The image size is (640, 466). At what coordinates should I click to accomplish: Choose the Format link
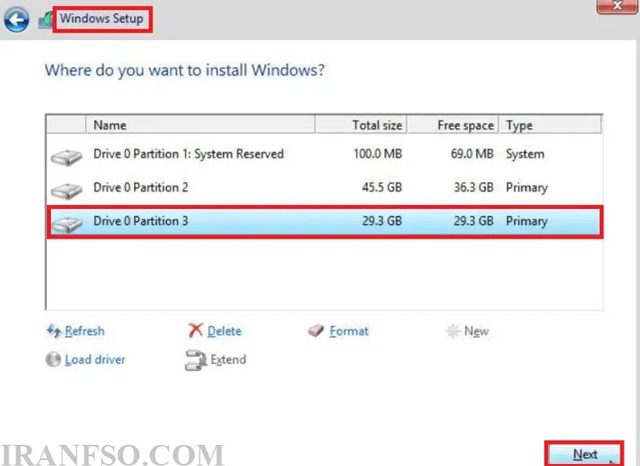click(x=349, y=331)
